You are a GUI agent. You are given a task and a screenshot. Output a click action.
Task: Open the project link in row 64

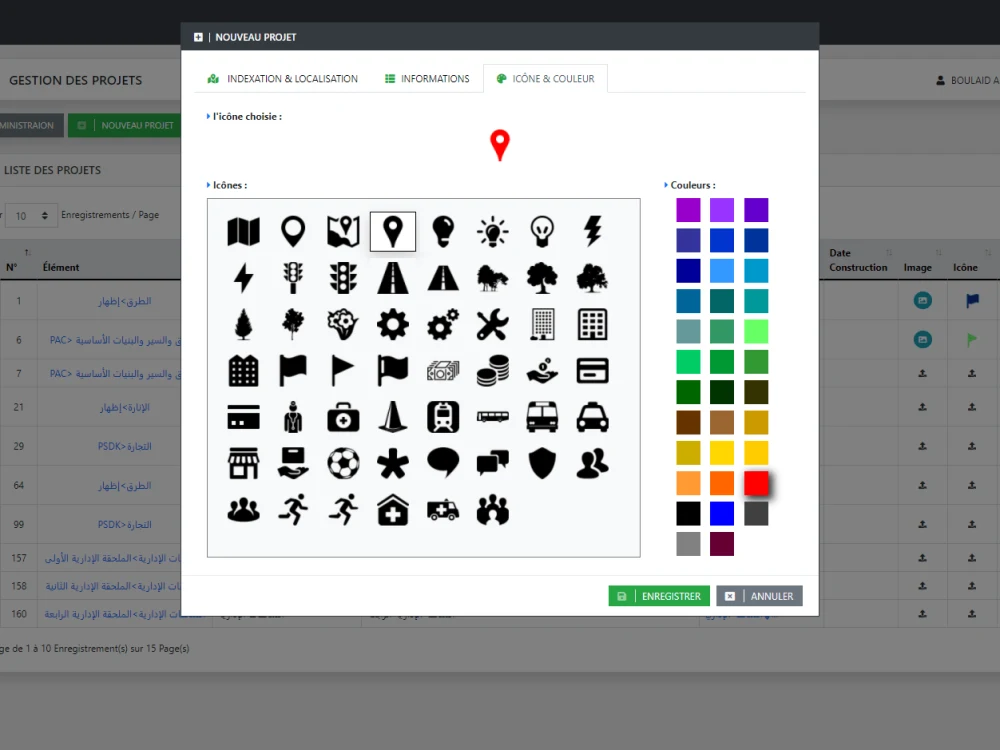(124, 485)
